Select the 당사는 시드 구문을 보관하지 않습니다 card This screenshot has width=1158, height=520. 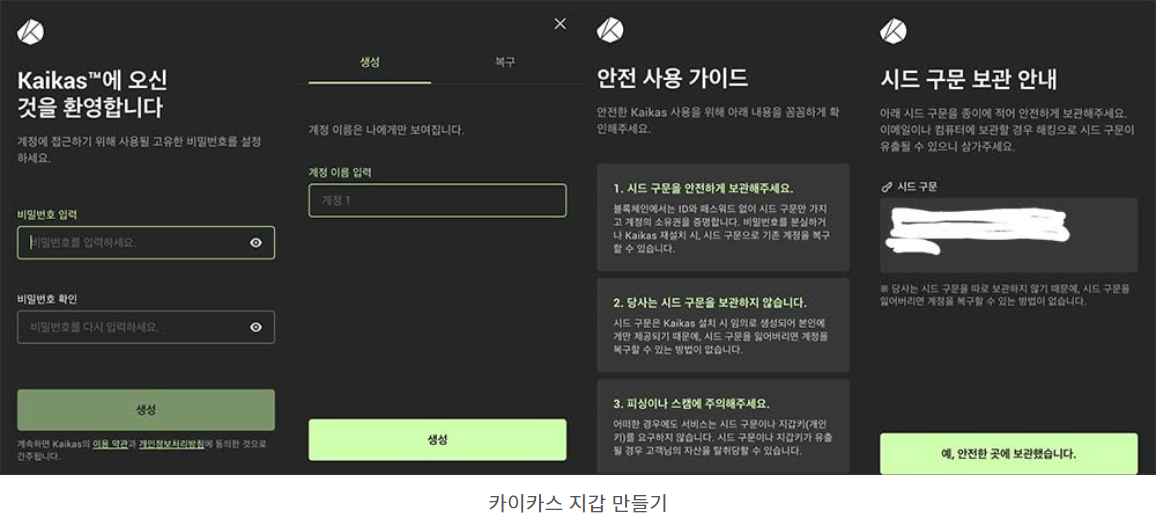pyautogui.click(x=723, y=325)
